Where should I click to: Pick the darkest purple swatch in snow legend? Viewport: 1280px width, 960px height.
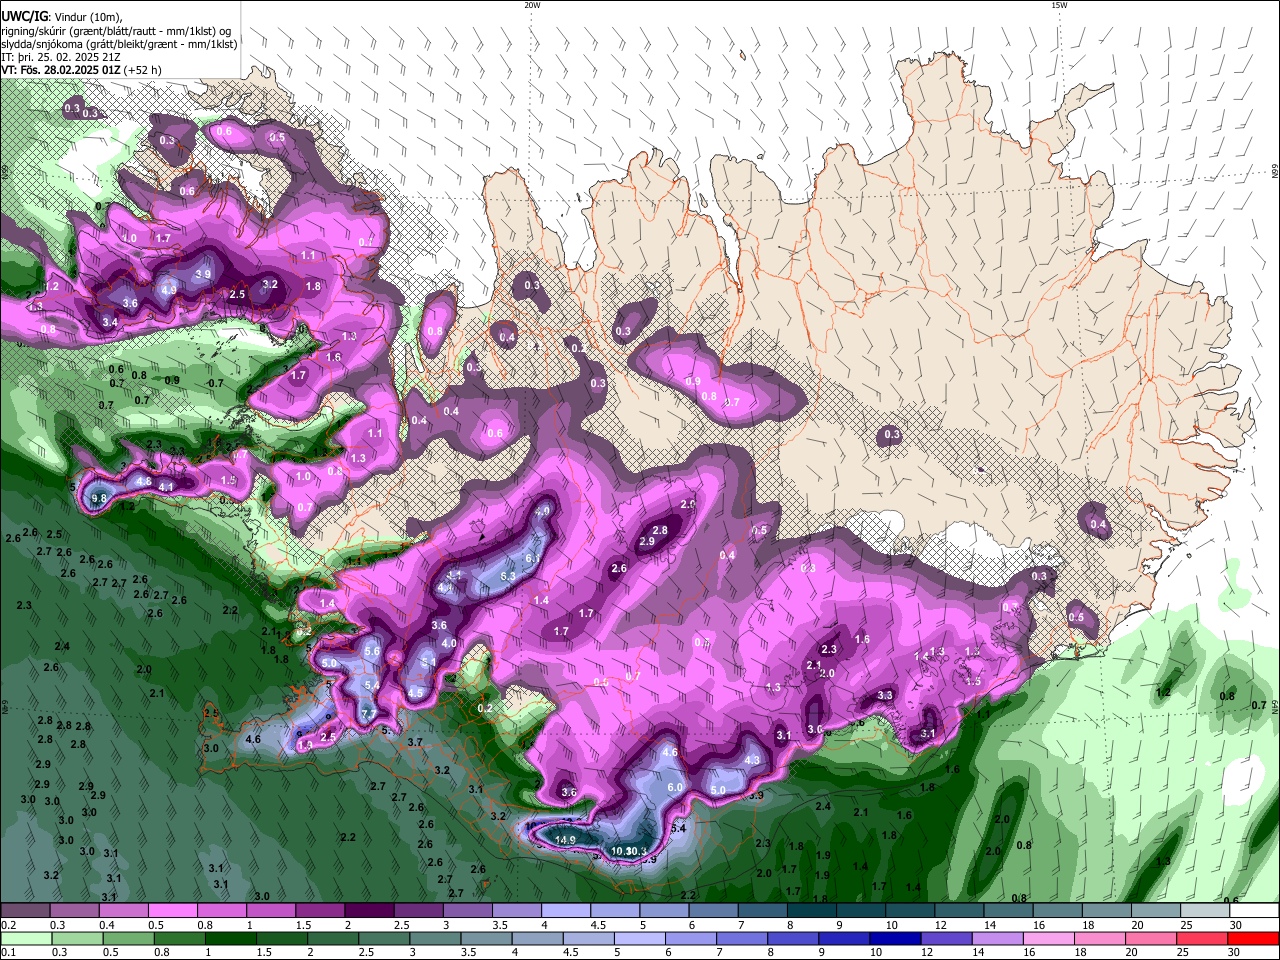(369, 910)
